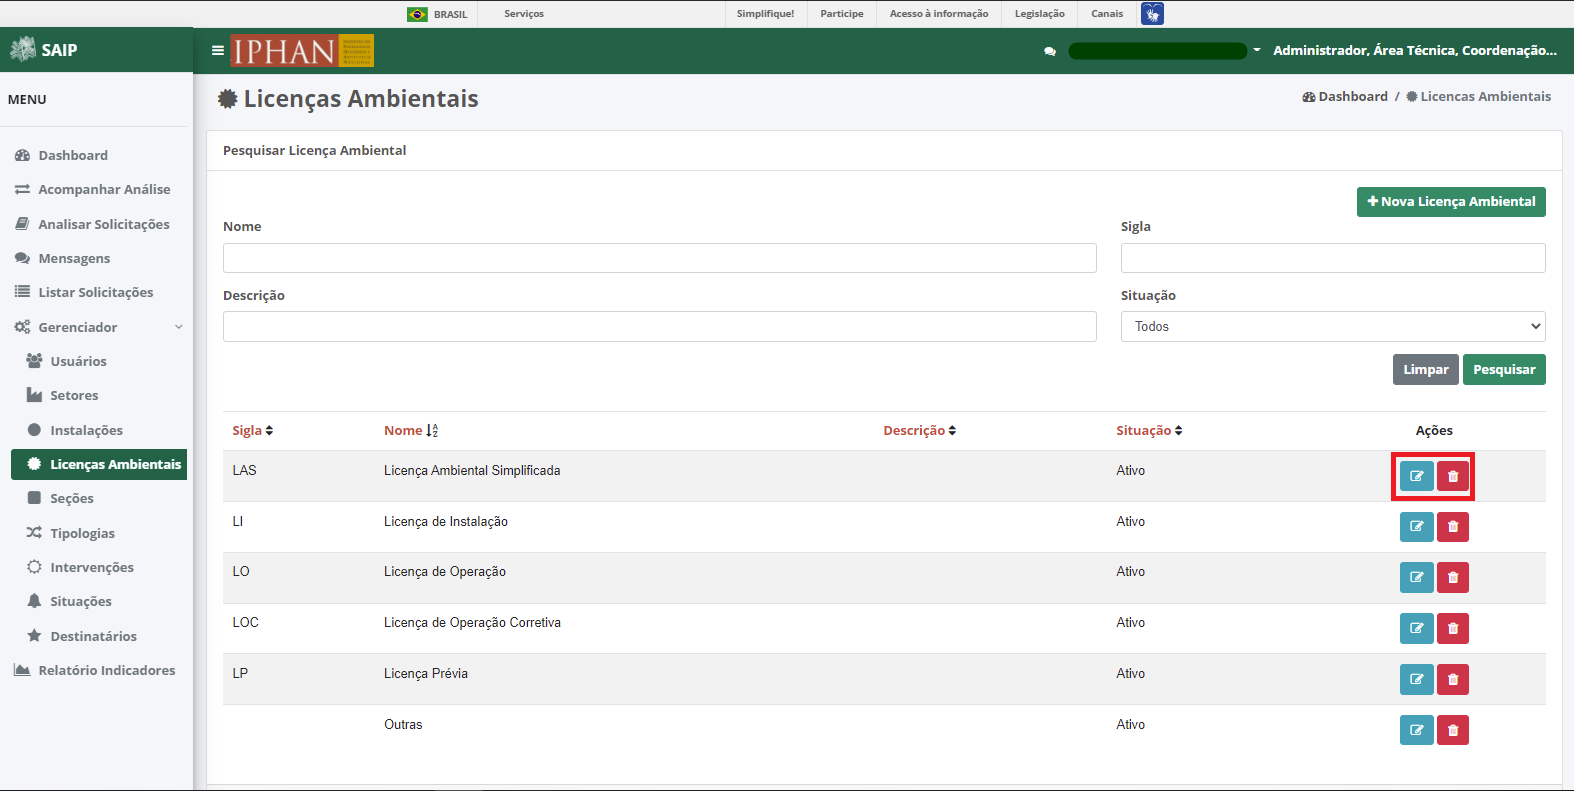Screen dimensions: 1575x791
Task: Open Analisar Solicitações in sidebar
Action: 103,224
